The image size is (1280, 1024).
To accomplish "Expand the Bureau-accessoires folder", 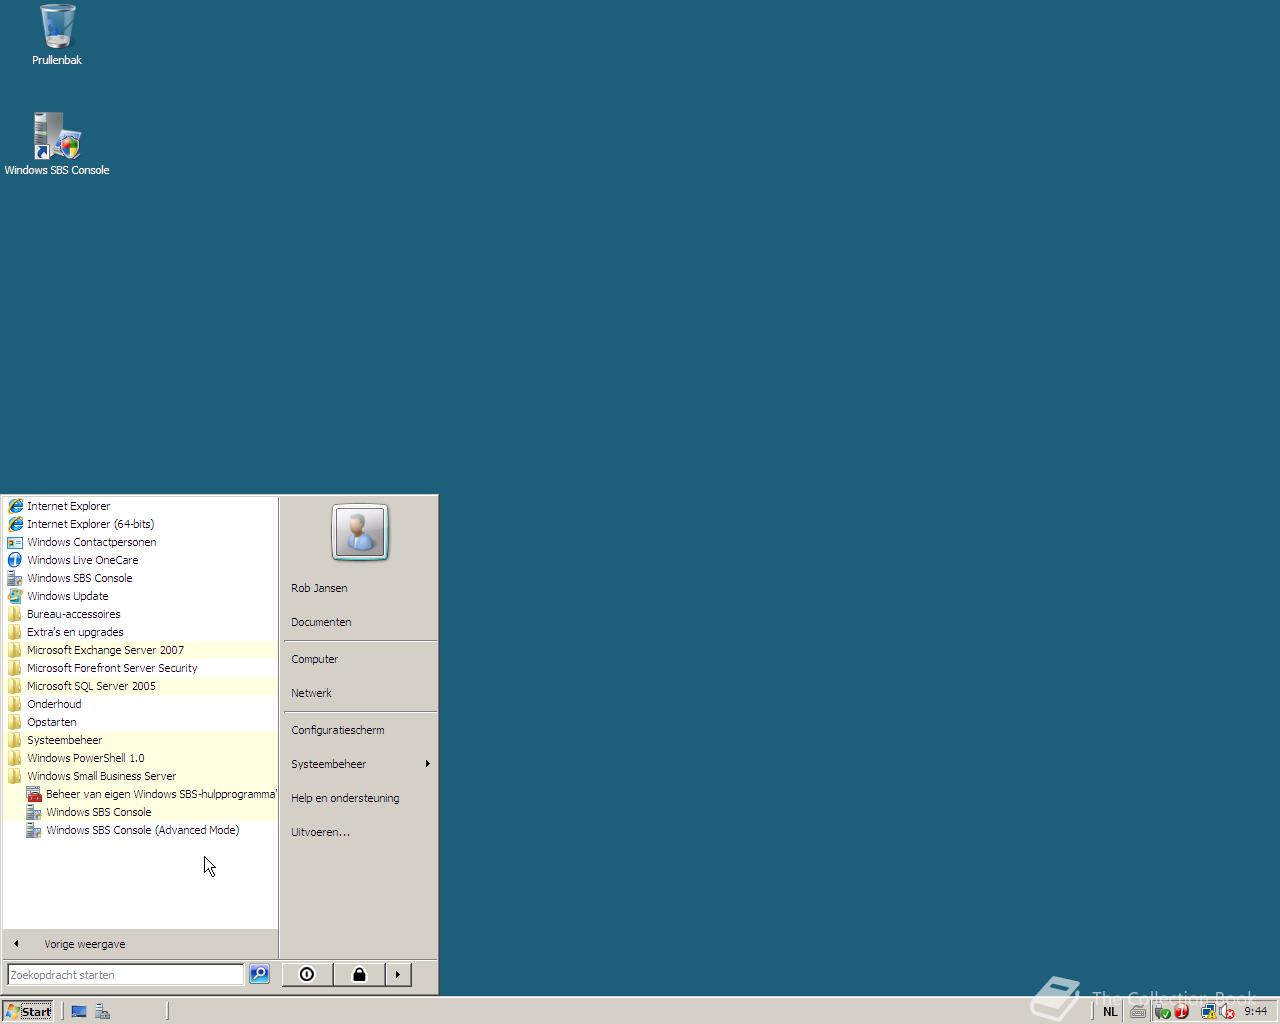I will click(140, 614).
